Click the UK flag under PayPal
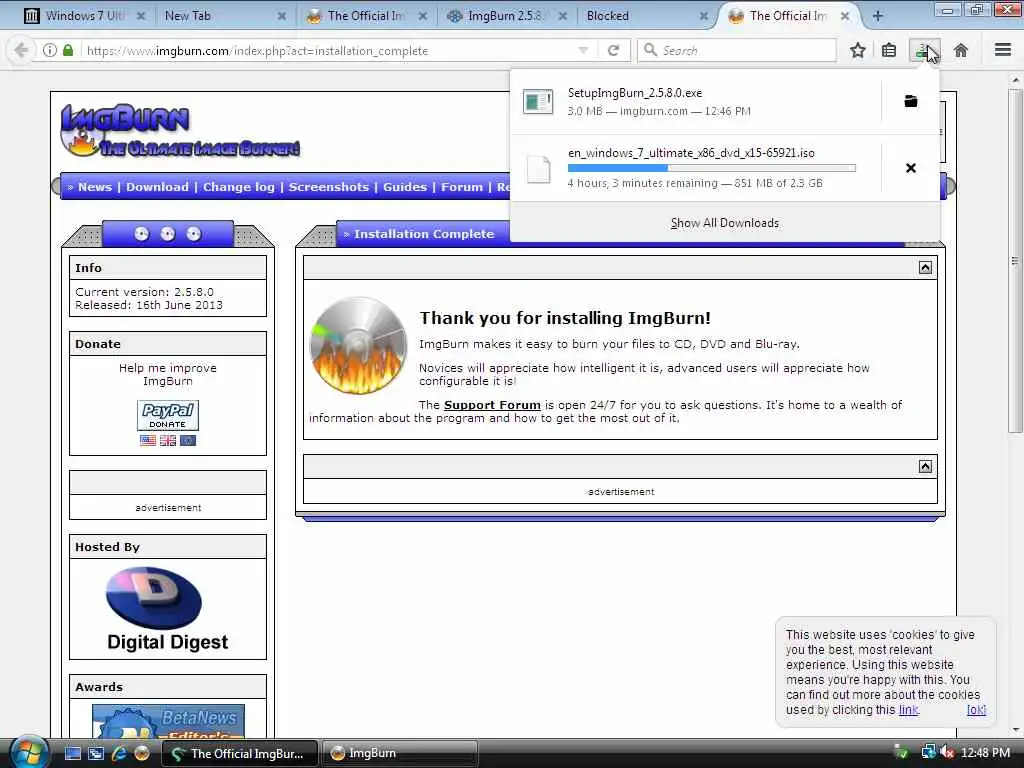 (x=168, y=440)
